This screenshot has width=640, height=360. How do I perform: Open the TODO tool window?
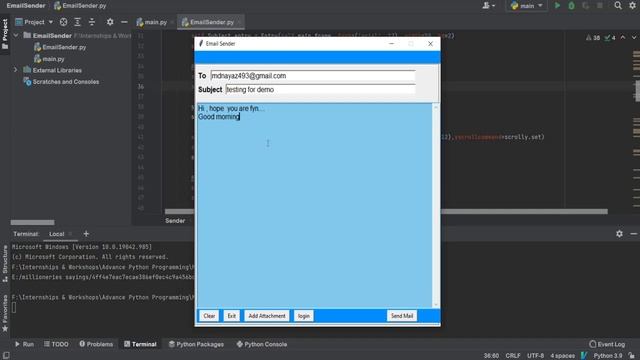56,344
